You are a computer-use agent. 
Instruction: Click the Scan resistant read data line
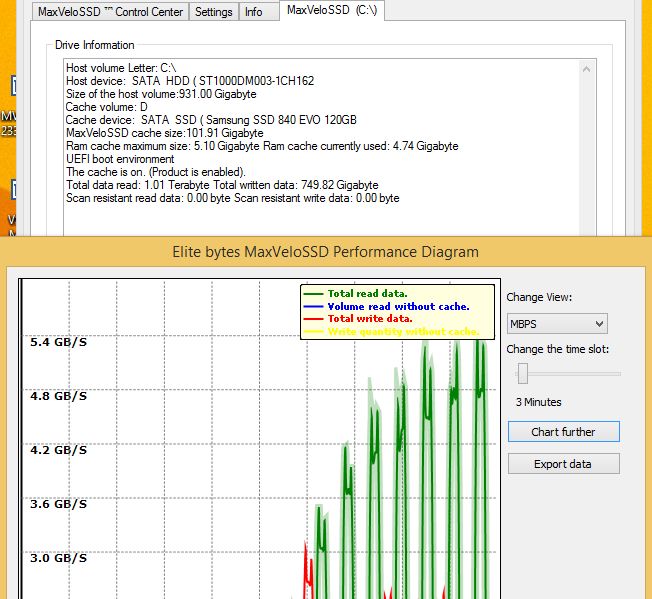[x=232, y=198]
